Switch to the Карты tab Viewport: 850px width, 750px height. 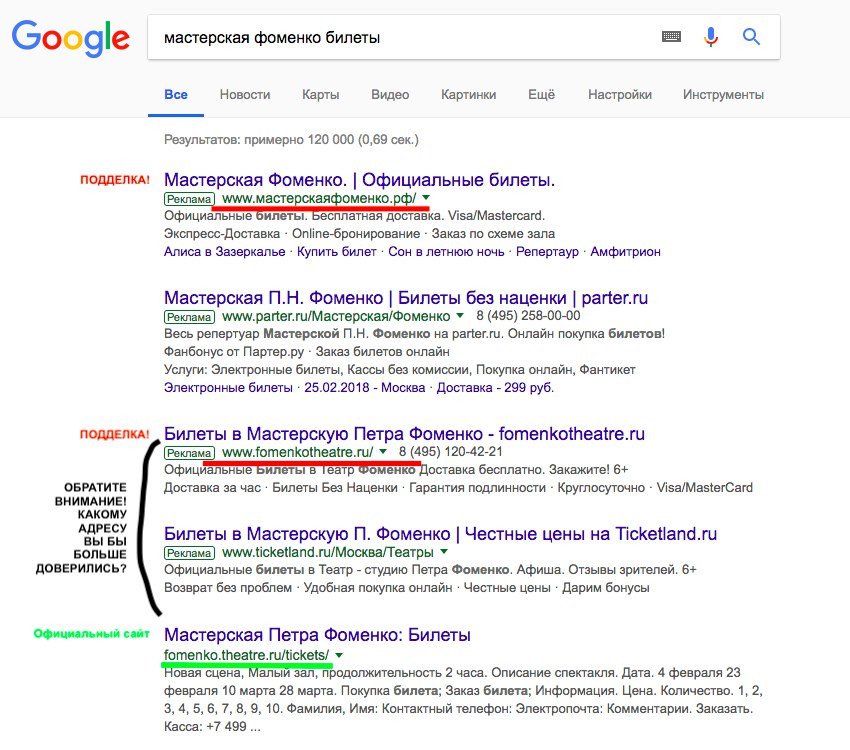[x=320, y=94]
